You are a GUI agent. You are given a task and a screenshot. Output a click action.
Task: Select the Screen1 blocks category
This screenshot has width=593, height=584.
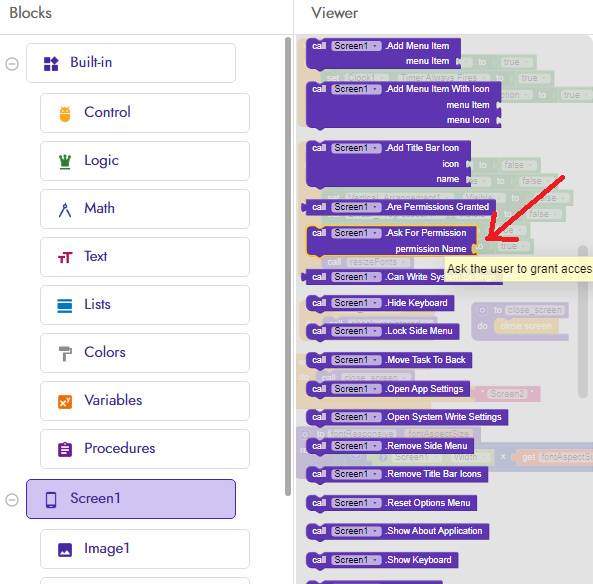(x=131, y=499)
